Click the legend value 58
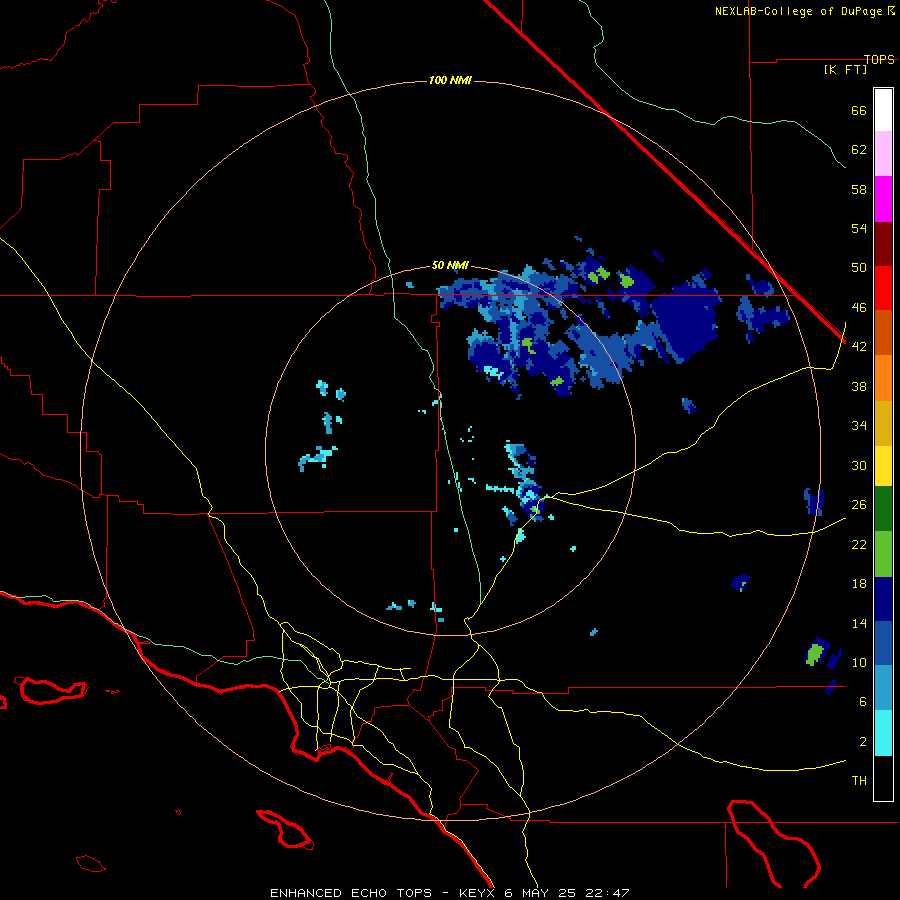This screenshot has width=900, height=900. point(859,189)
